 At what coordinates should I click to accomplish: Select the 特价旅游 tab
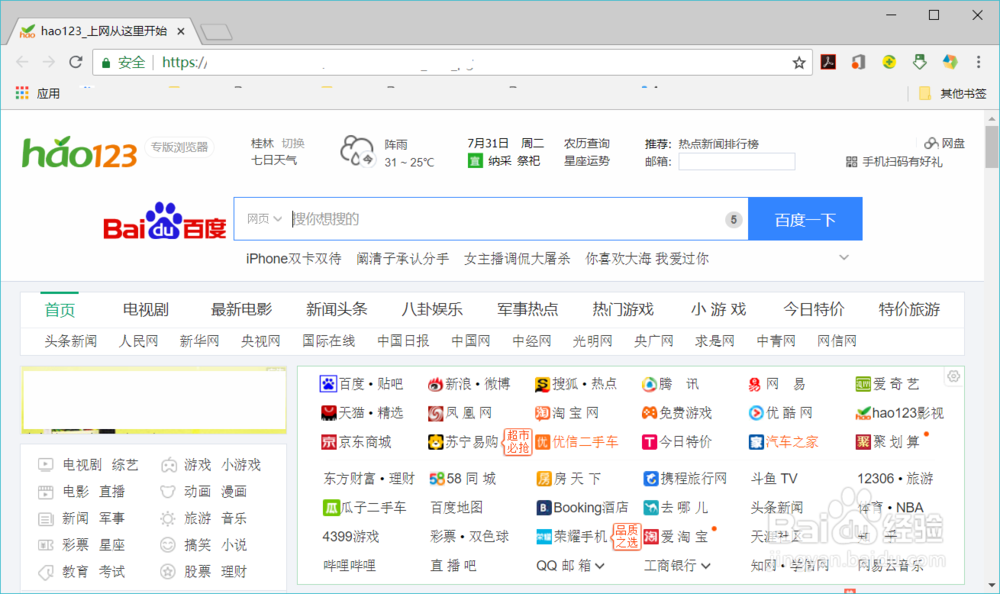click(909, 309)
